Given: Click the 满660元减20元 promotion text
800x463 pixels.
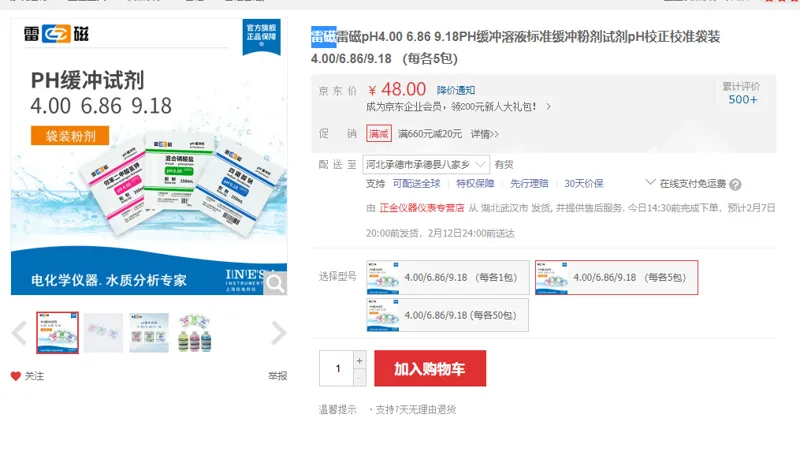Looking at the screenshot, I should coord(430,134).
